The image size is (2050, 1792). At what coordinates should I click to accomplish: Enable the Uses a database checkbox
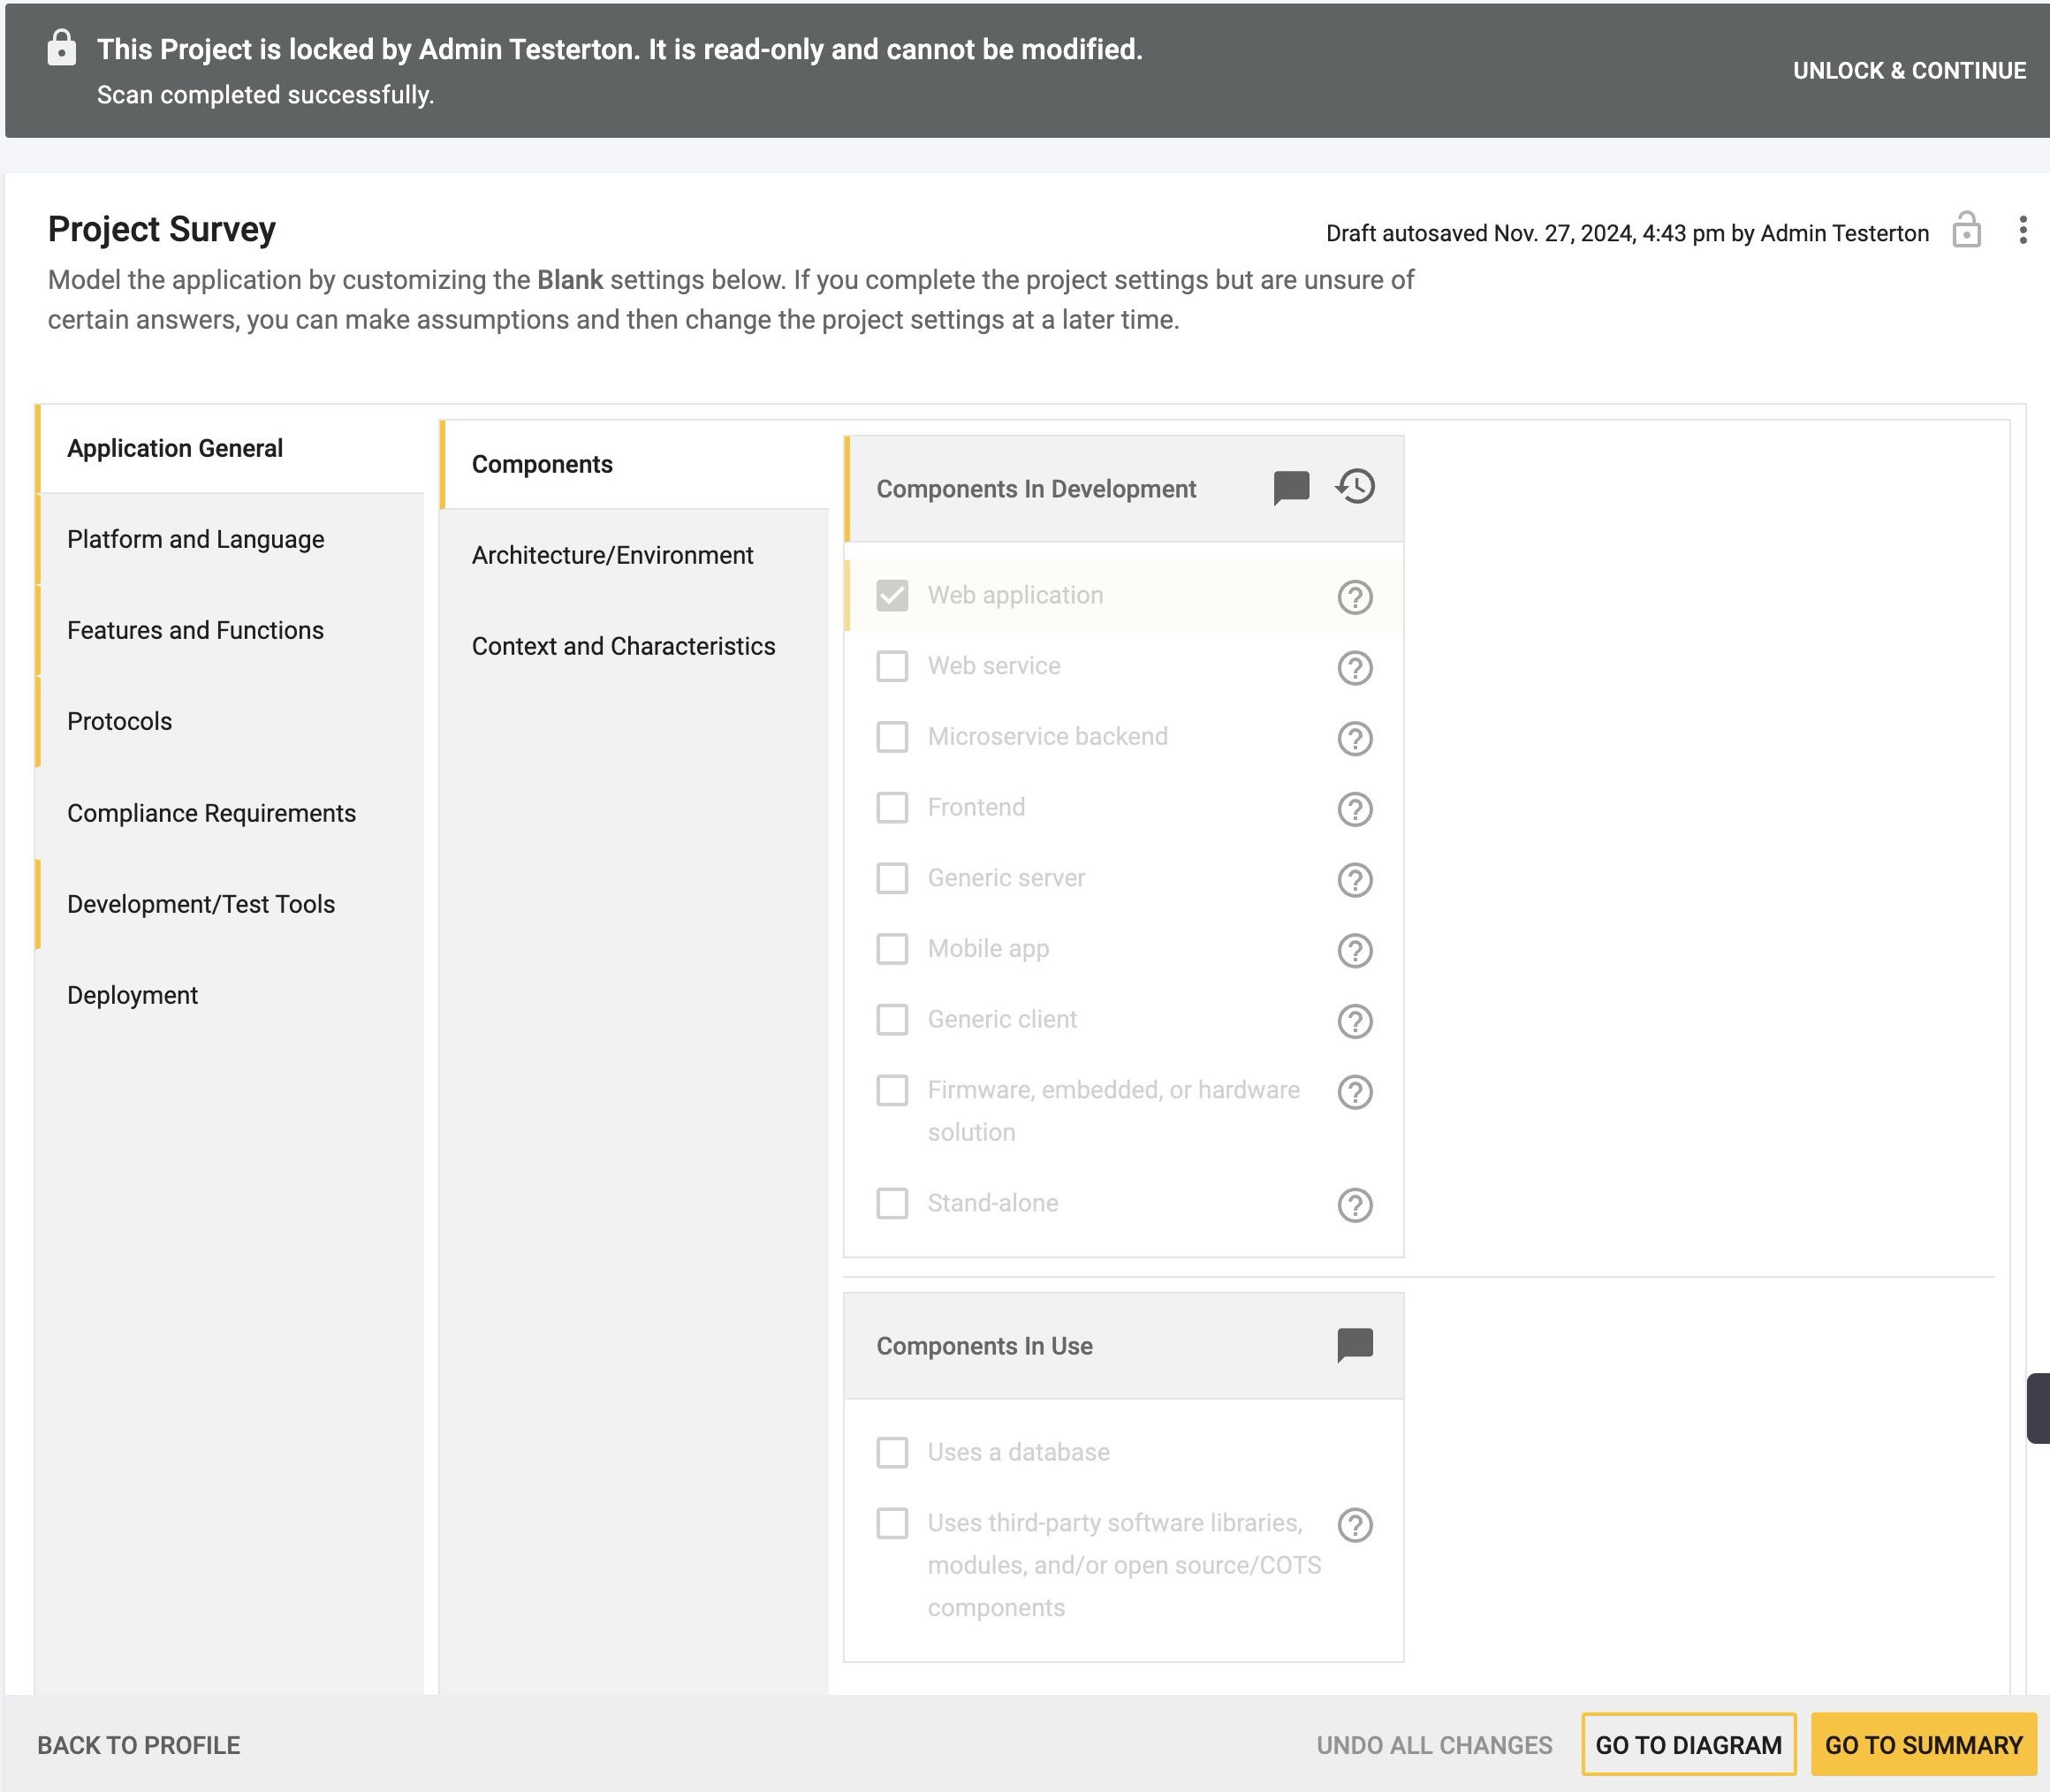892,1452
